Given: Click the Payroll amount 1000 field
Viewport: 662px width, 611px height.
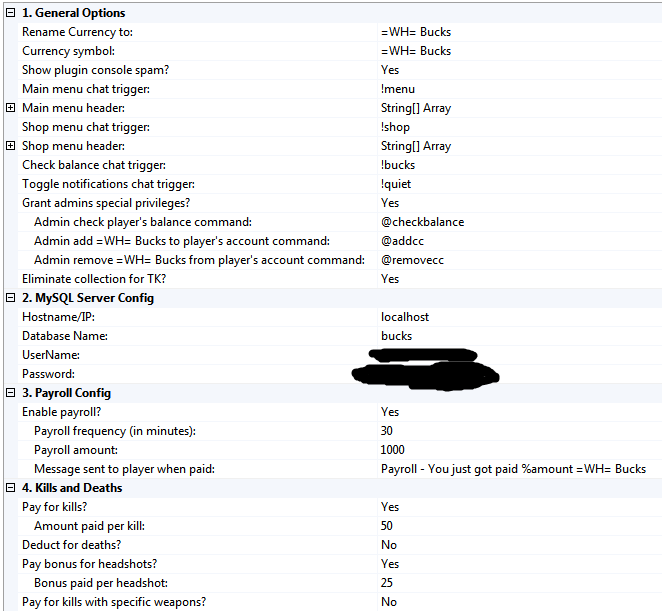Looking at the screenshot, I should pyautogui.click(x=393, y=450).
